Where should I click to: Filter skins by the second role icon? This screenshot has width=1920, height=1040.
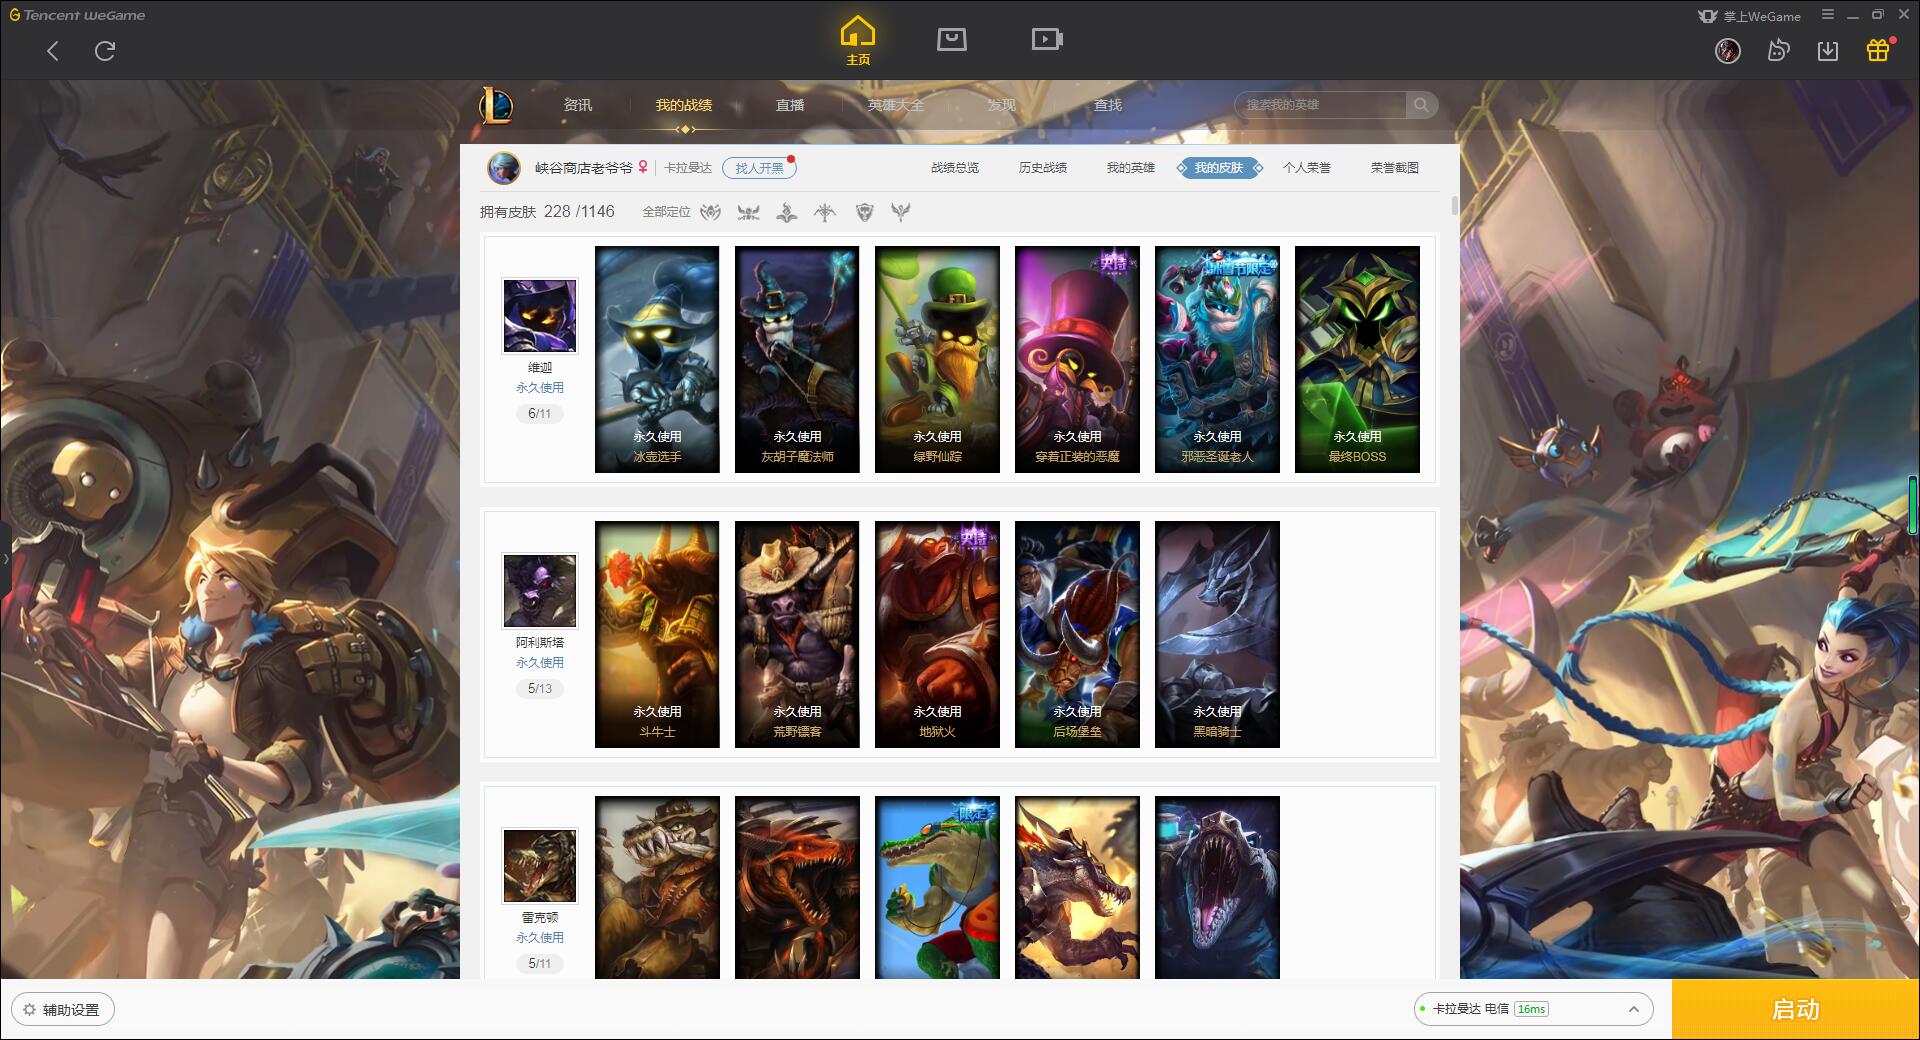coord(748,212)
